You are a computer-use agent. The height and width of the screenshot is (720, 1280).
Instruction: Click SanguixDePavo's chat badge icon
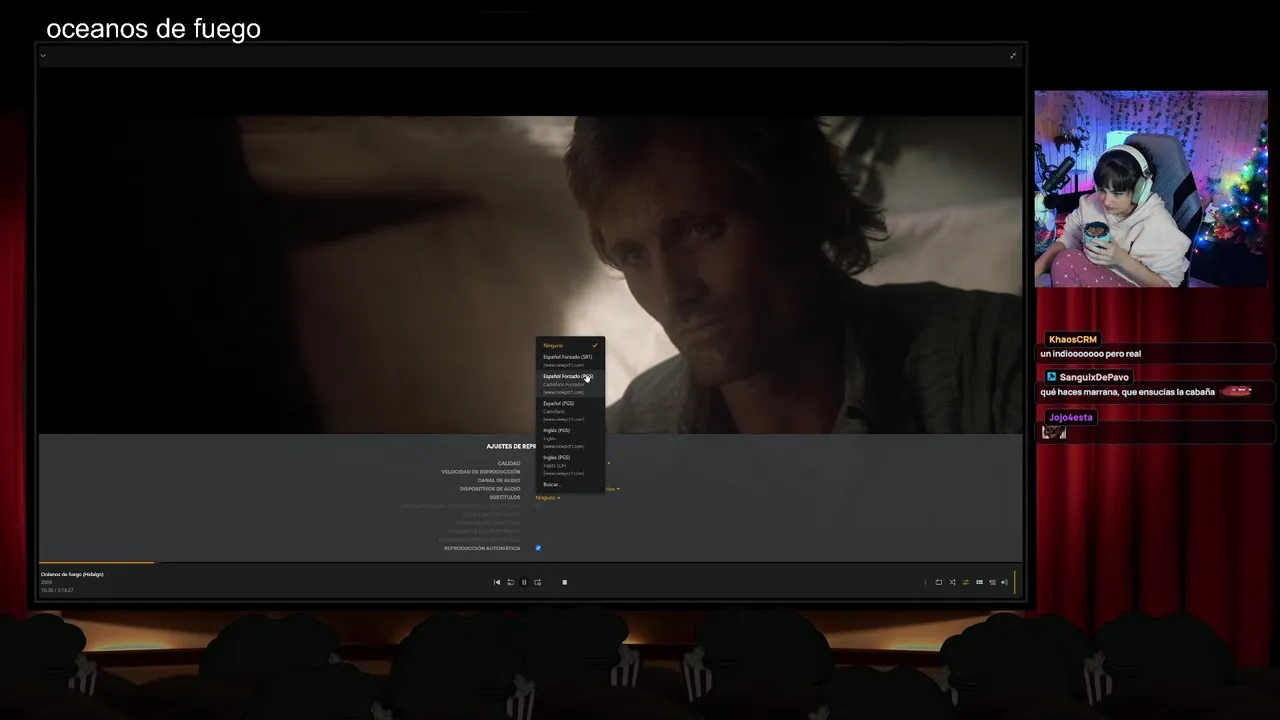pos(1052,377)
